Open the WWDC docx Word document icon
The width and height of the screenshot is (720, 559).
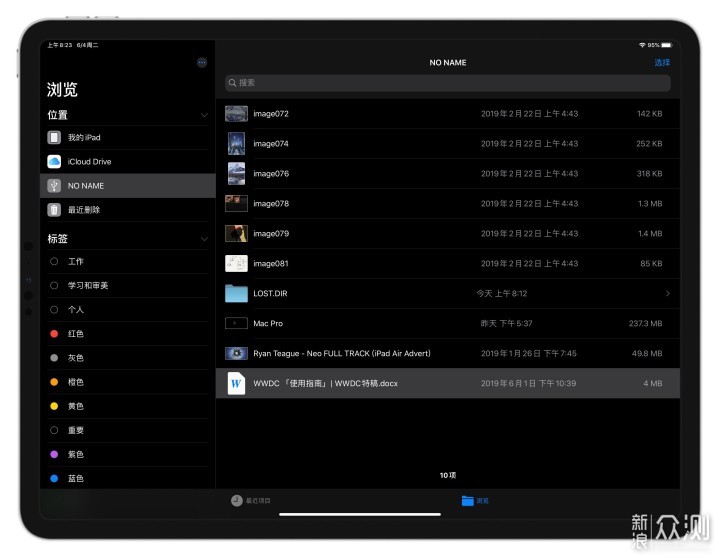[x=236, y=383]
